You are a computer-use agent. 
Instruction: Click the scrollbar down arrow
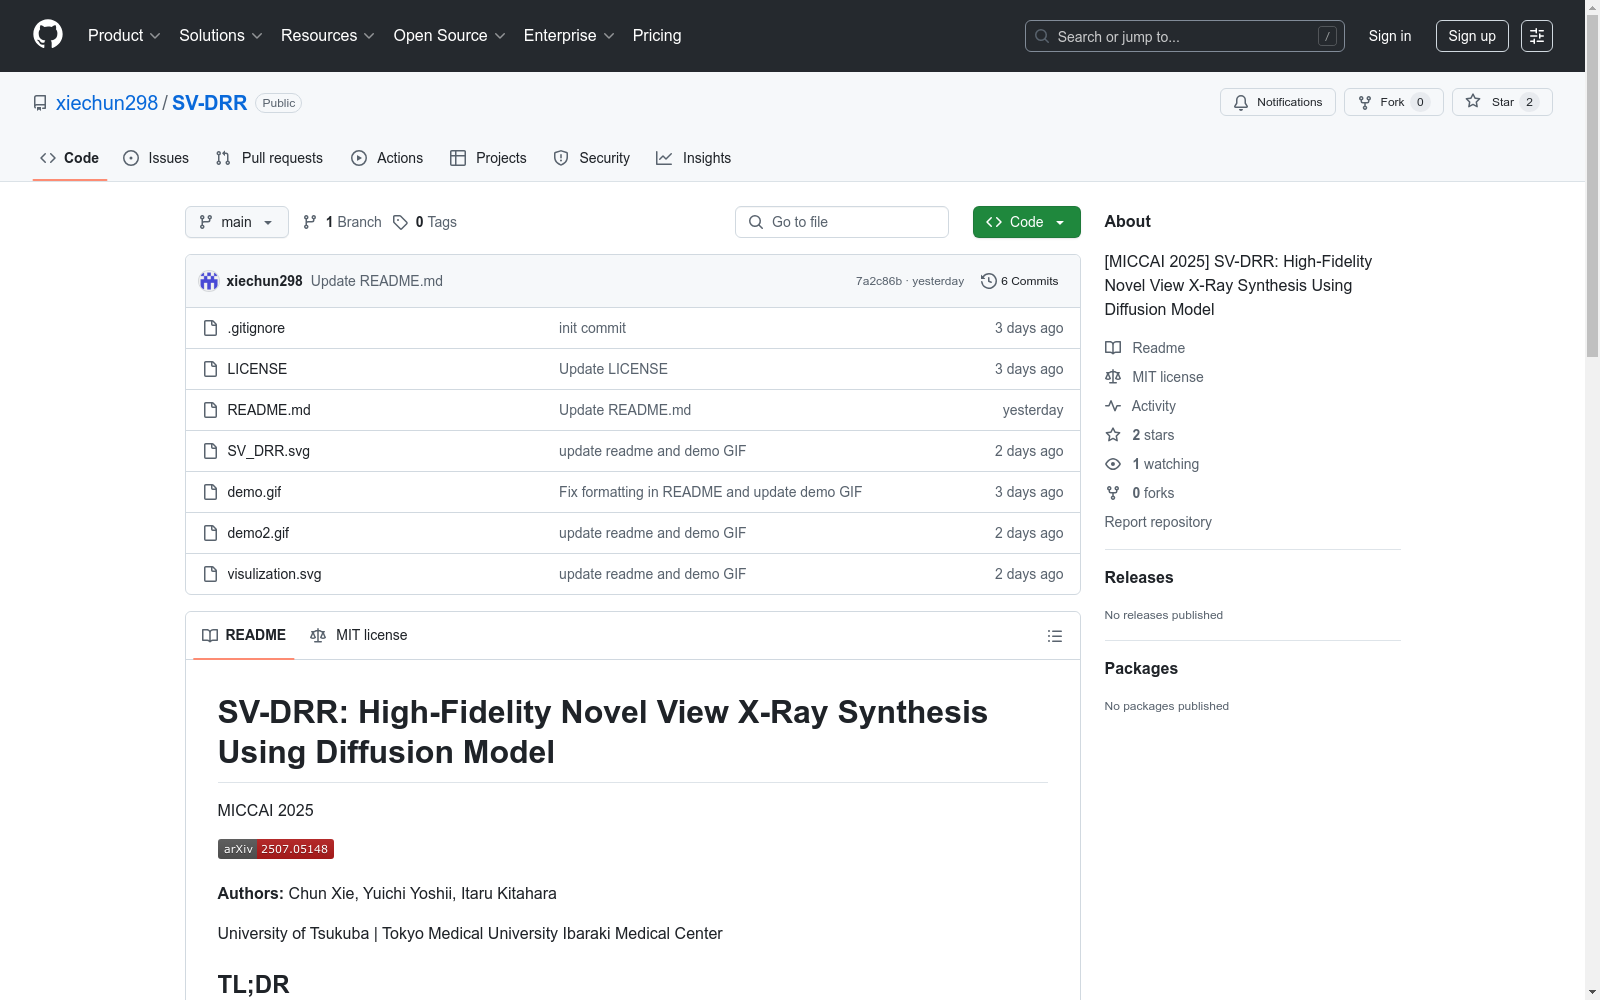pyautogui.click(x=1592, y=992)
